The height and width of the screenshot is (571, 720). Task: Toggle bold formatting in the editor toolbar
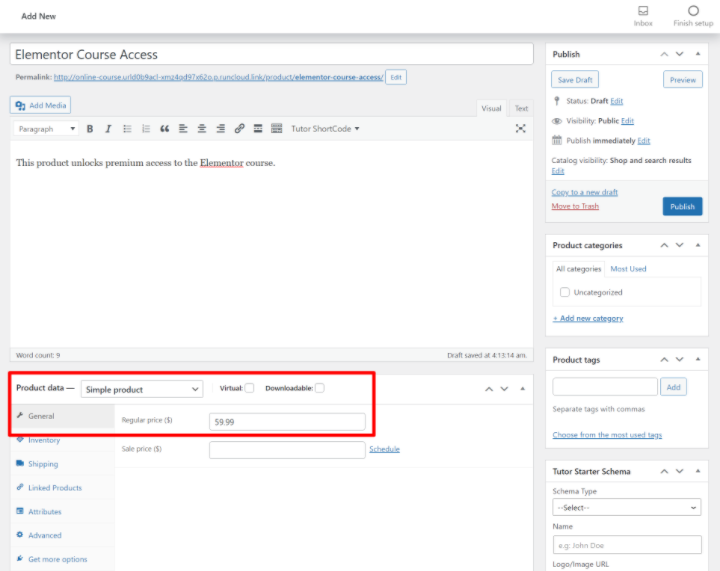(x=90, y=129)
